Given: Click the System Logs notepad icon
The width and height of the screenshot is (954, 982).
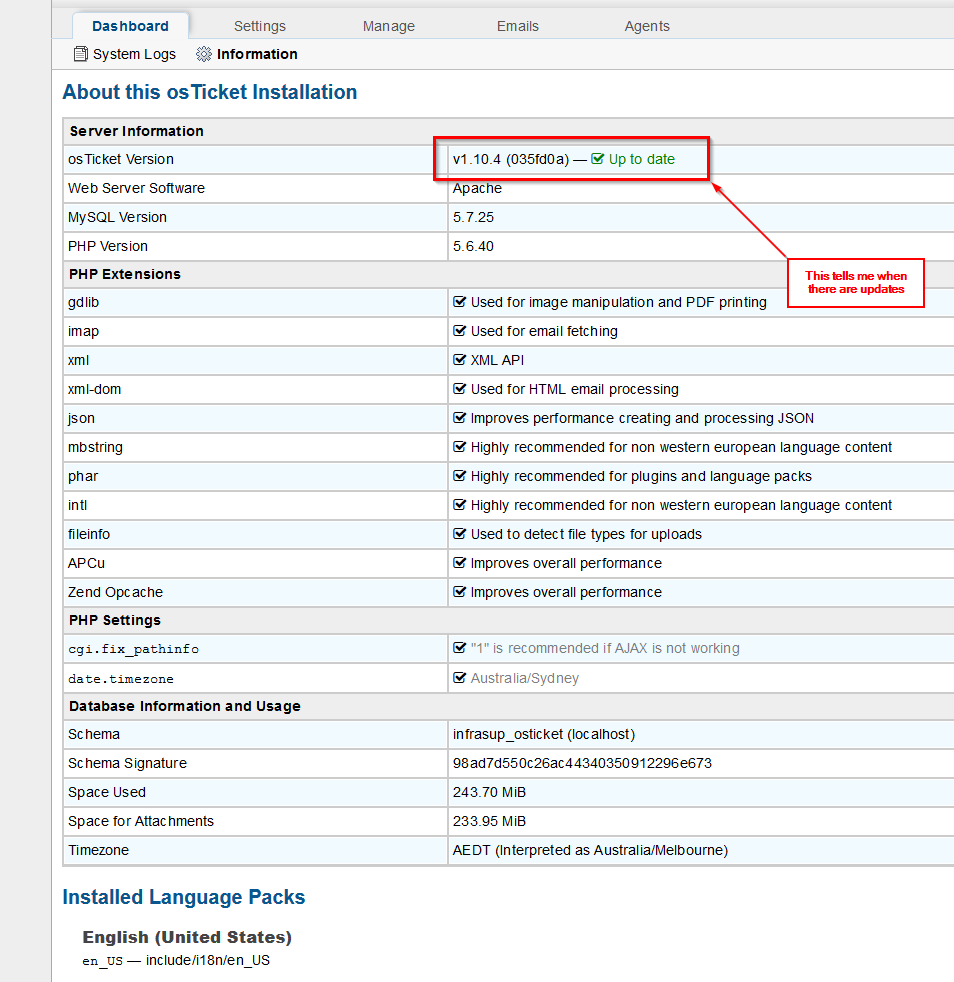Looking at the screenshot, I should click(x=81, y=54).
